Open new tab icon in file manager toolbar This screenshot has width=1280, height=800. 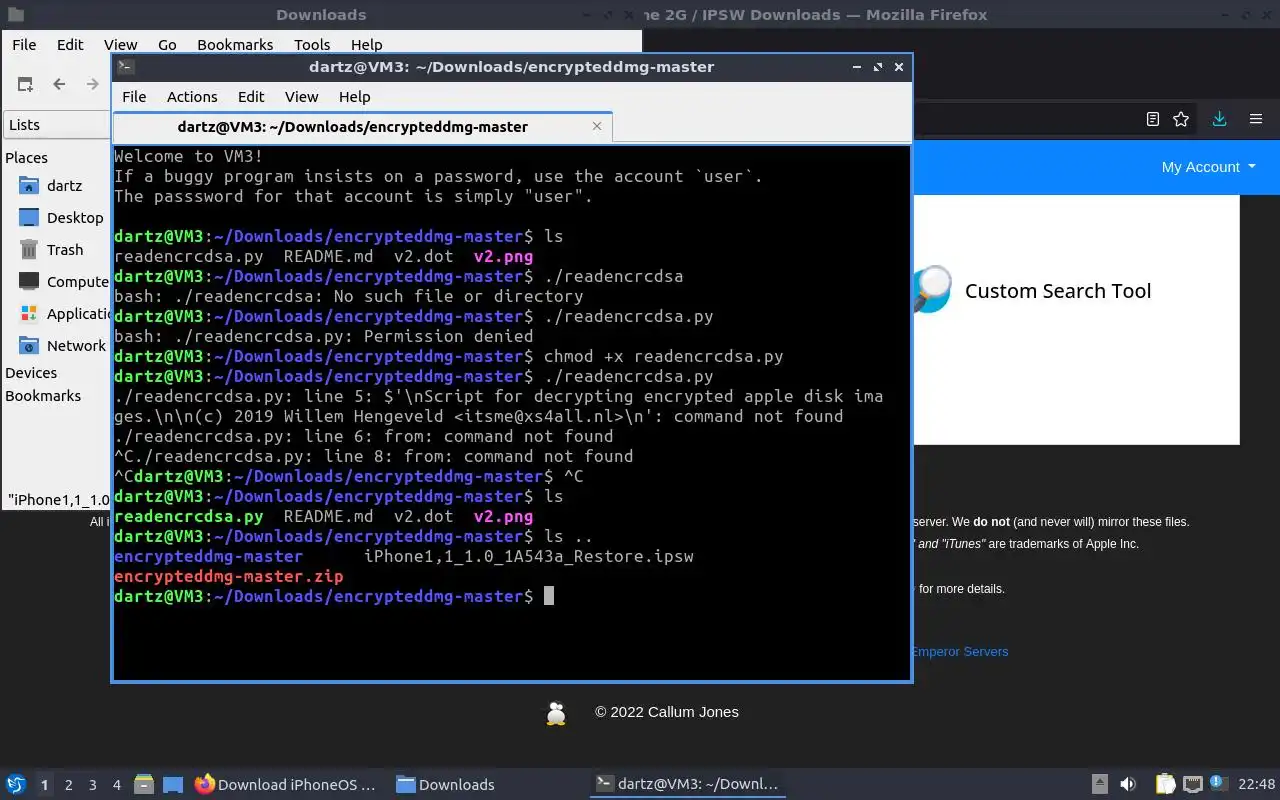25,84
